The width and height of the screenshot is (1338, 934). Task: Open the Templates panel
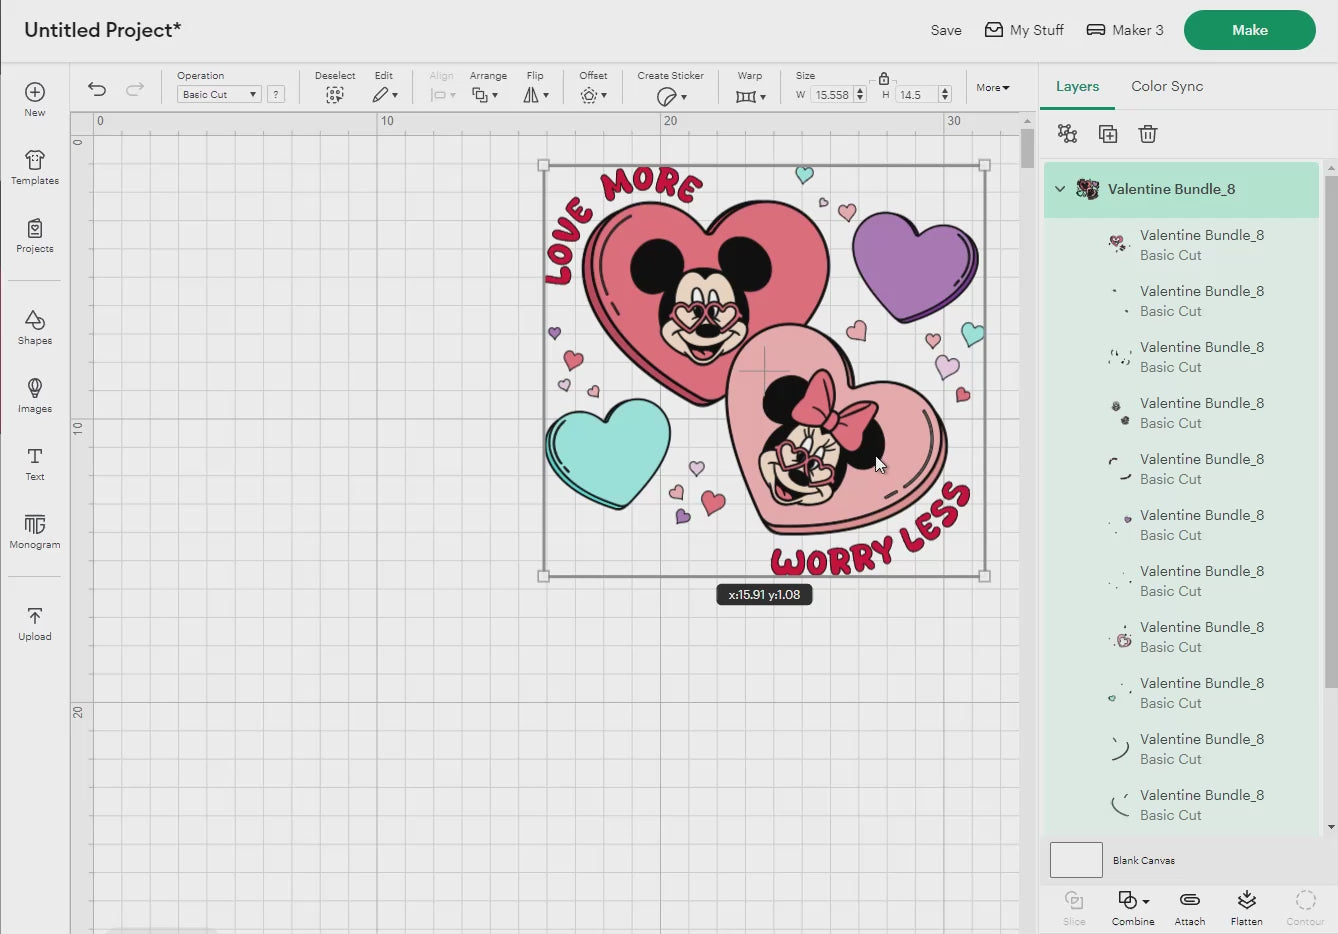(35, 167)
